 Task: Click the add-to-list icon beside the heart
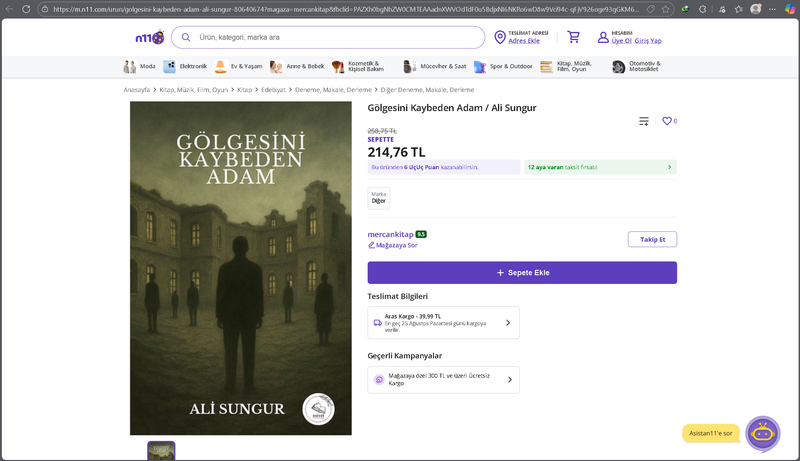coord(644,121)
